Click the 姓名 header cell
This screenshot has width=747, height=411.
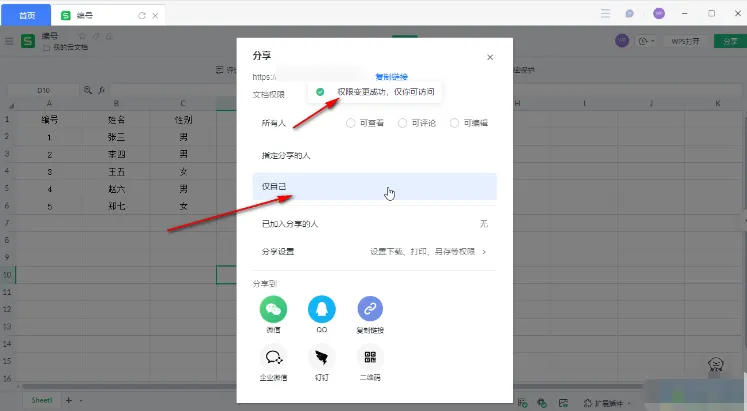coord(116,120)
